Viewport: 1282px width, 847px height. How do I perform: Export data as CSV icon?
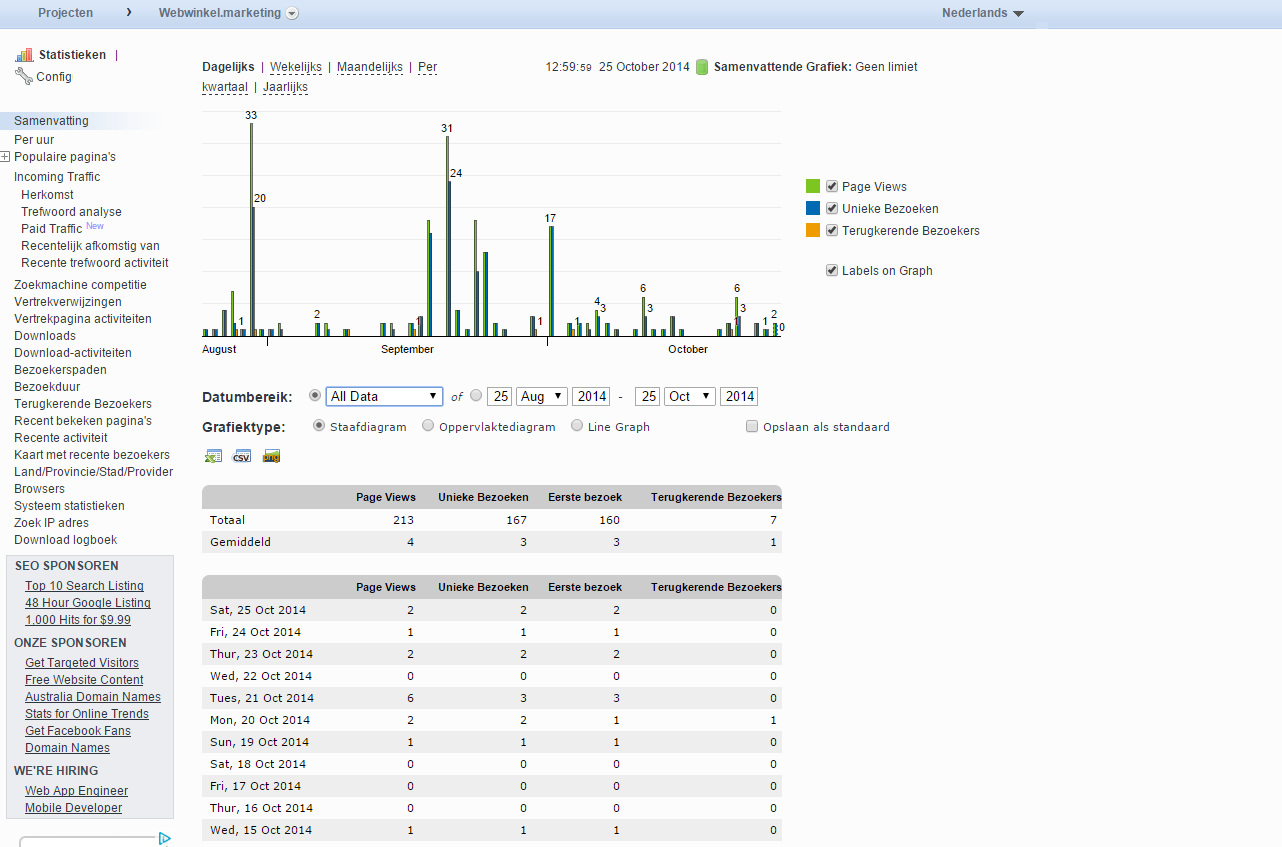(242, 456)
